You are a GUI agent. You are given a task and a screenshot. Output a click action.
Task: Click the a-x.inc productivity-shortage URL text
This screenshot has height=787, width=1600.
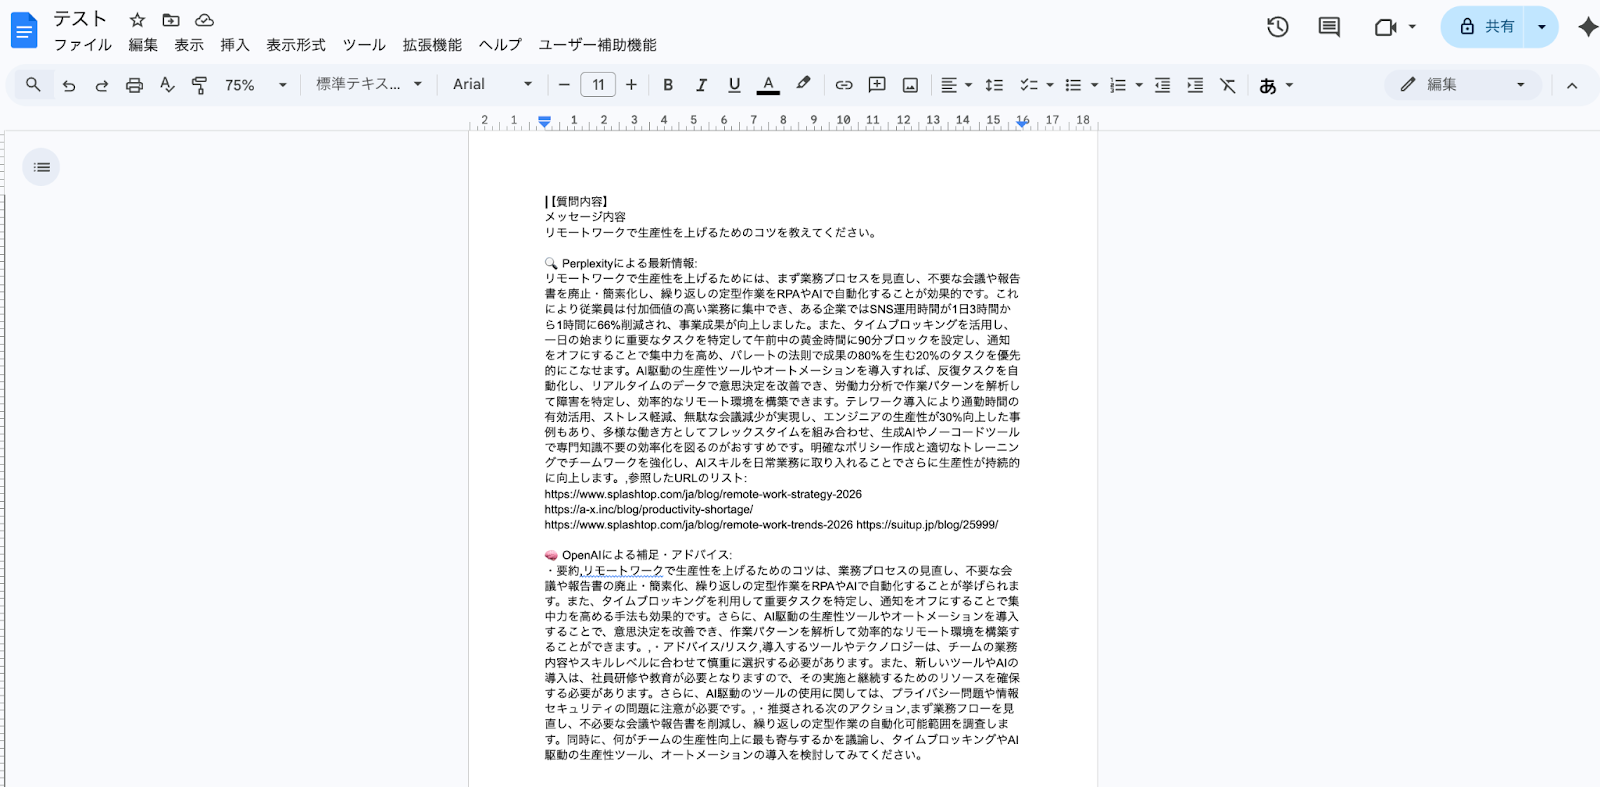(649, 510)
